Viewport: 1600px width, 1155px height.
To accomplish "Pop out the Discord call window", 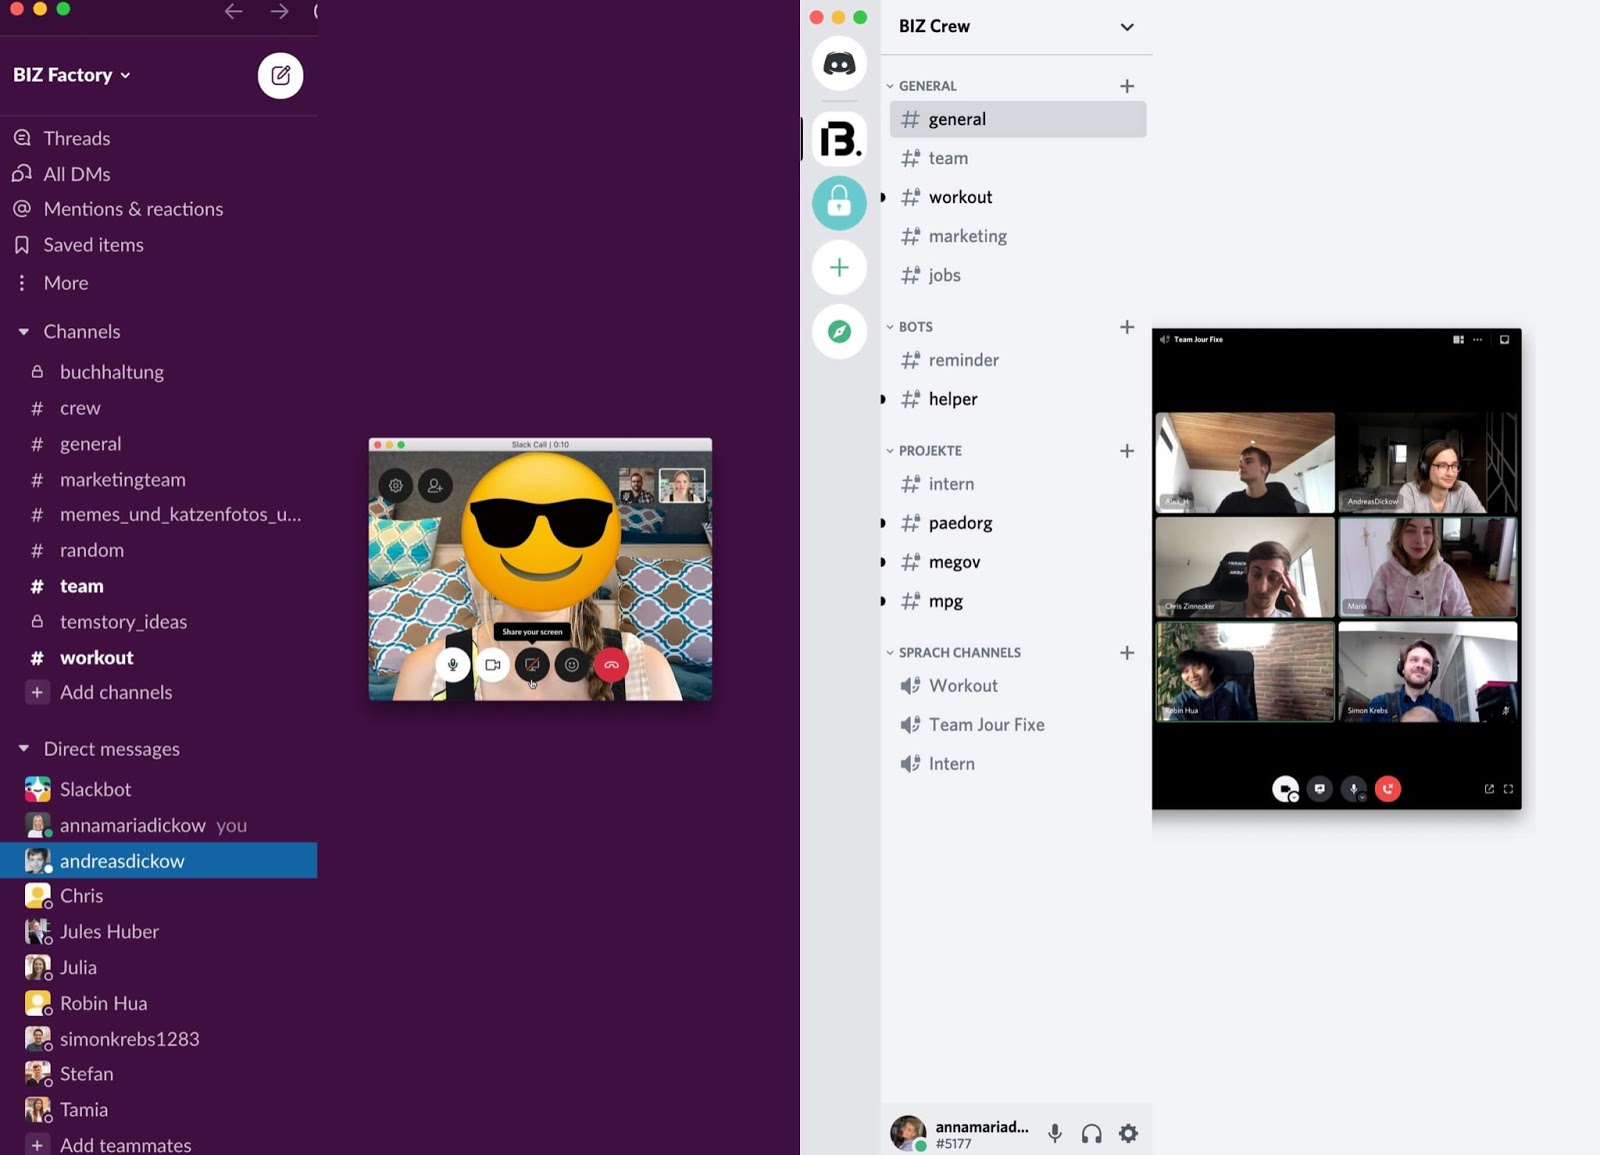I will (x=1489, y=789).
